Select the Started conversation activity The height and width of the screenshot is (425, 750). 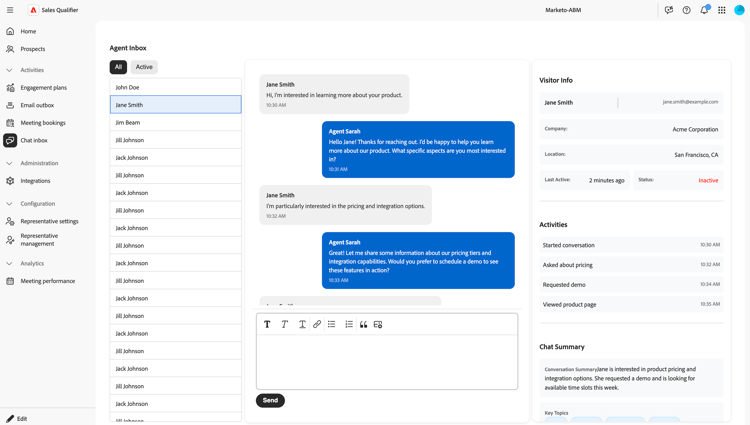pos(631,245)
